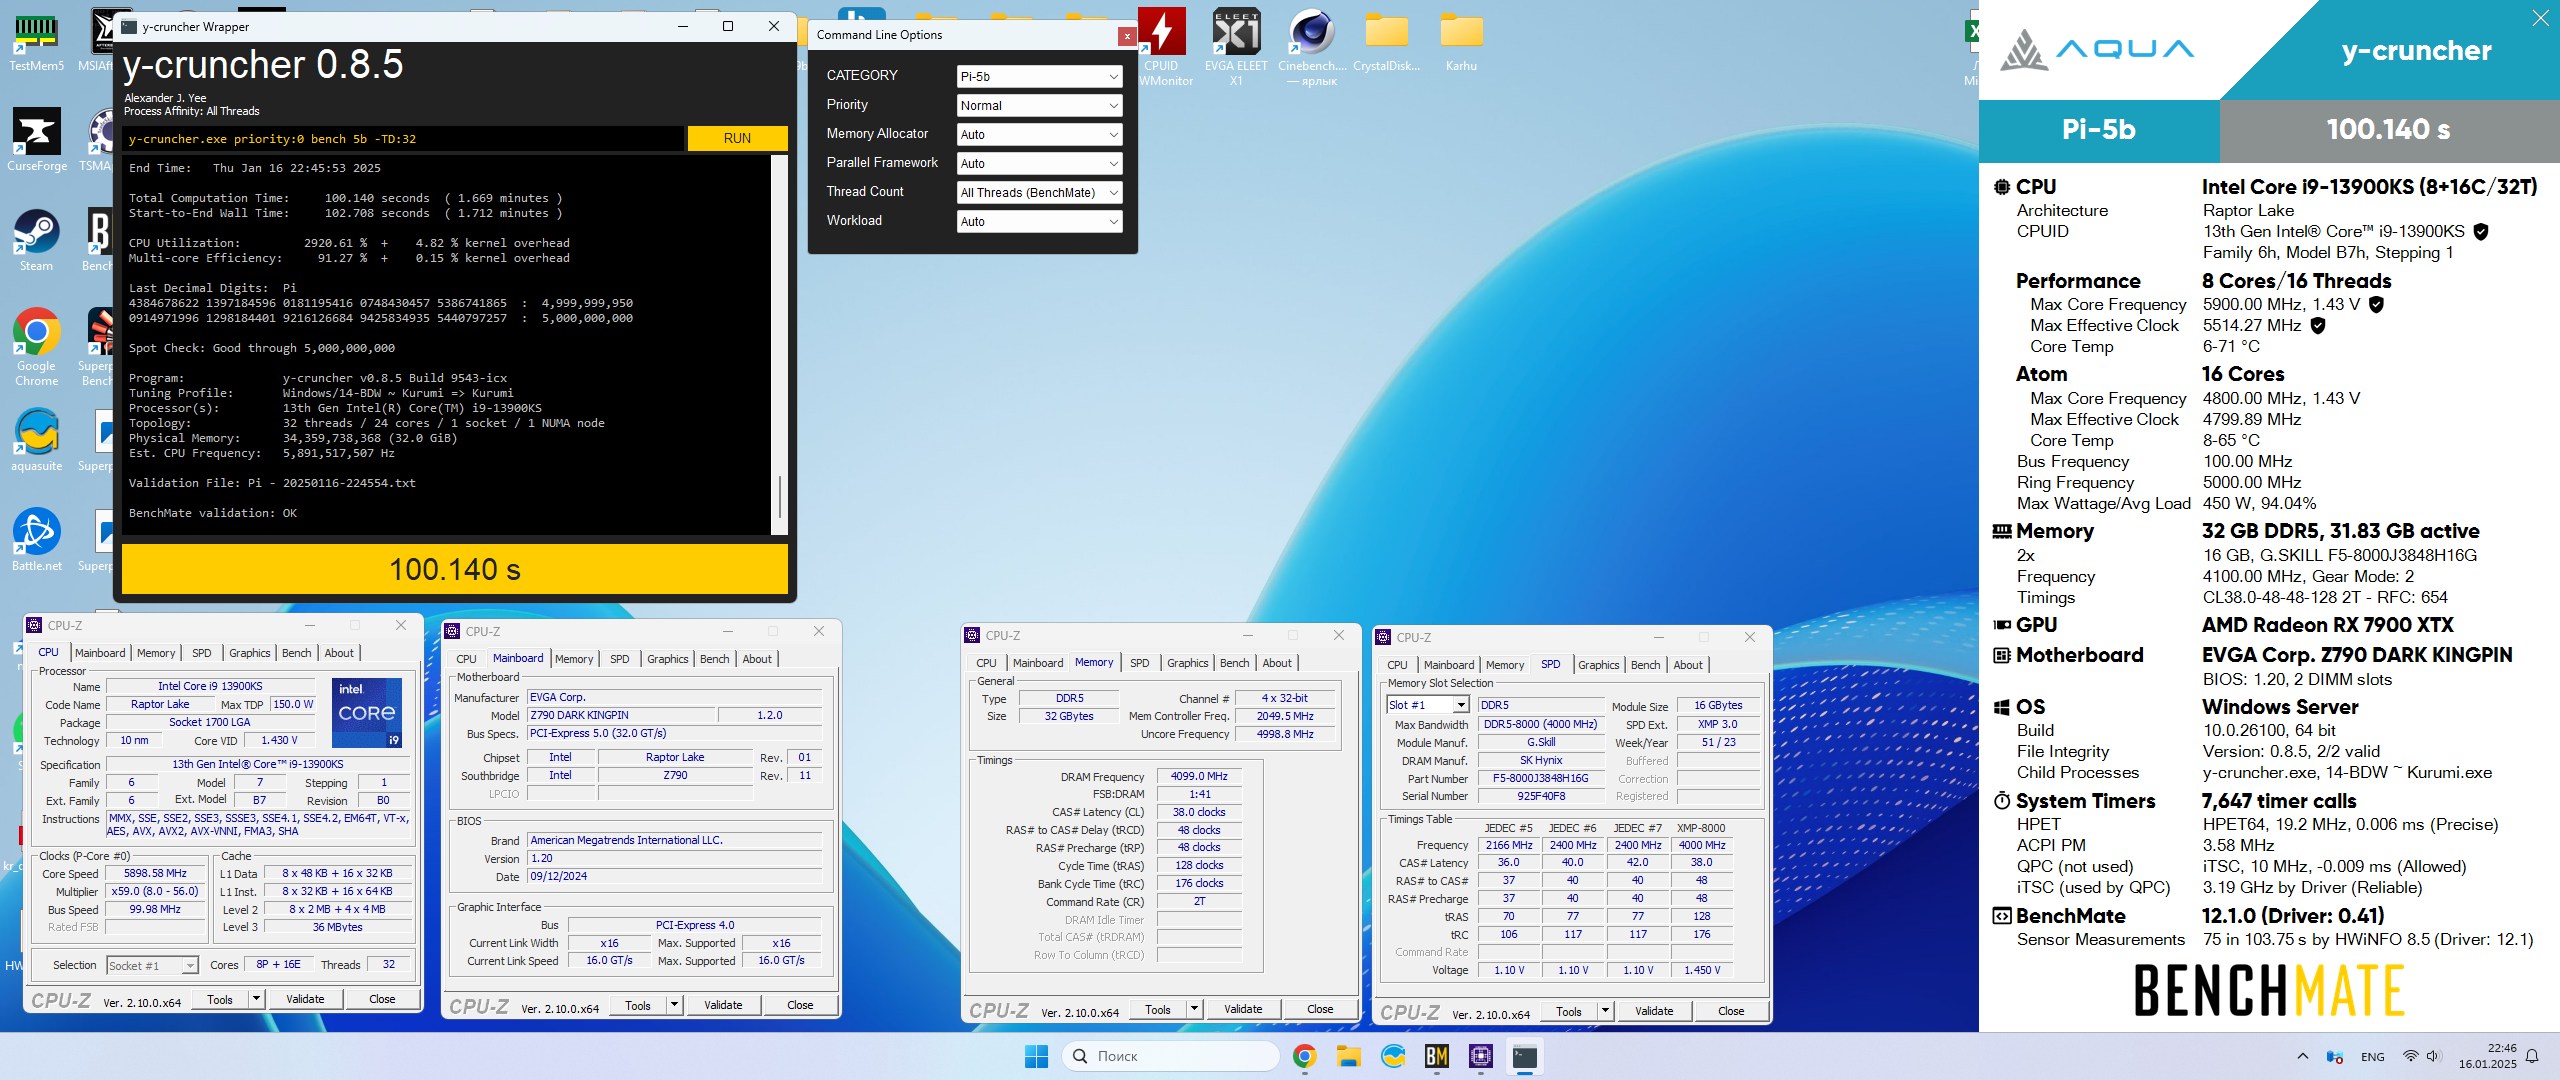The height and width of the screenshot is (1080, 2560).
Task: Switch to Bench tab in CPU-Z CPU window
Action: point(296,653)
